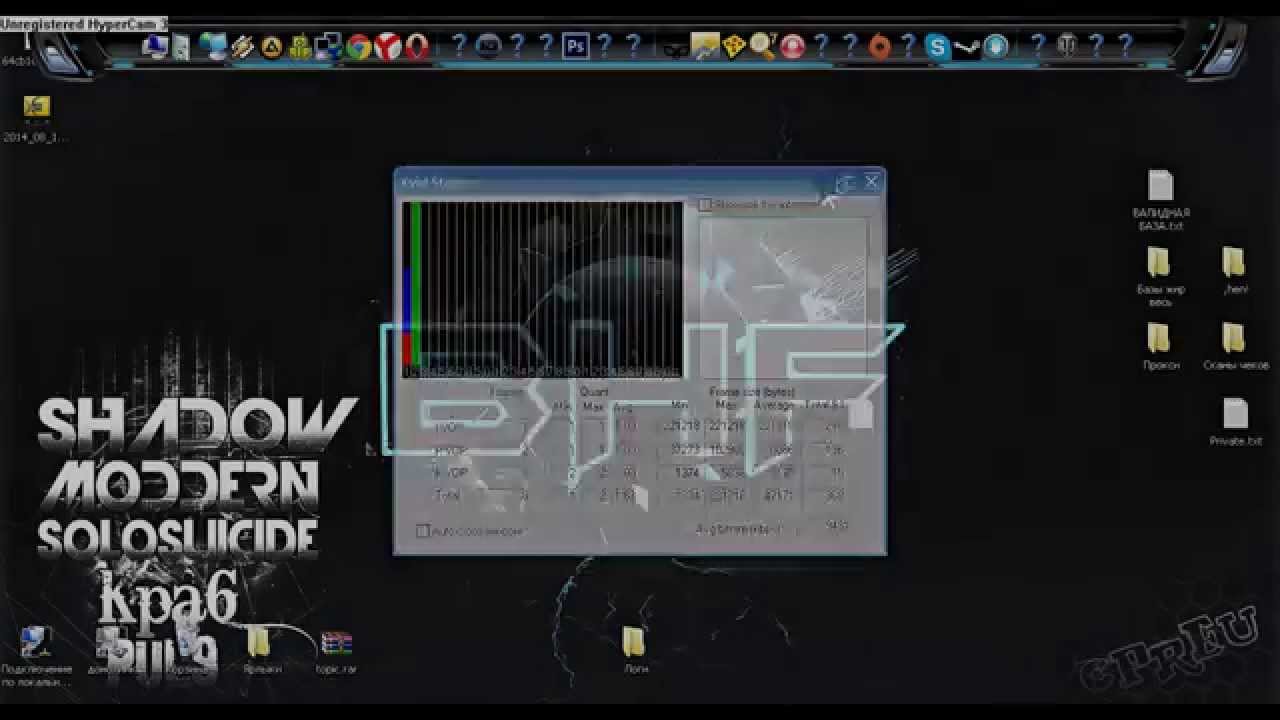Viewport: 1280px width, 720px height.
Task: Launch Opera browser from the dock
Action: pos(417,46)
